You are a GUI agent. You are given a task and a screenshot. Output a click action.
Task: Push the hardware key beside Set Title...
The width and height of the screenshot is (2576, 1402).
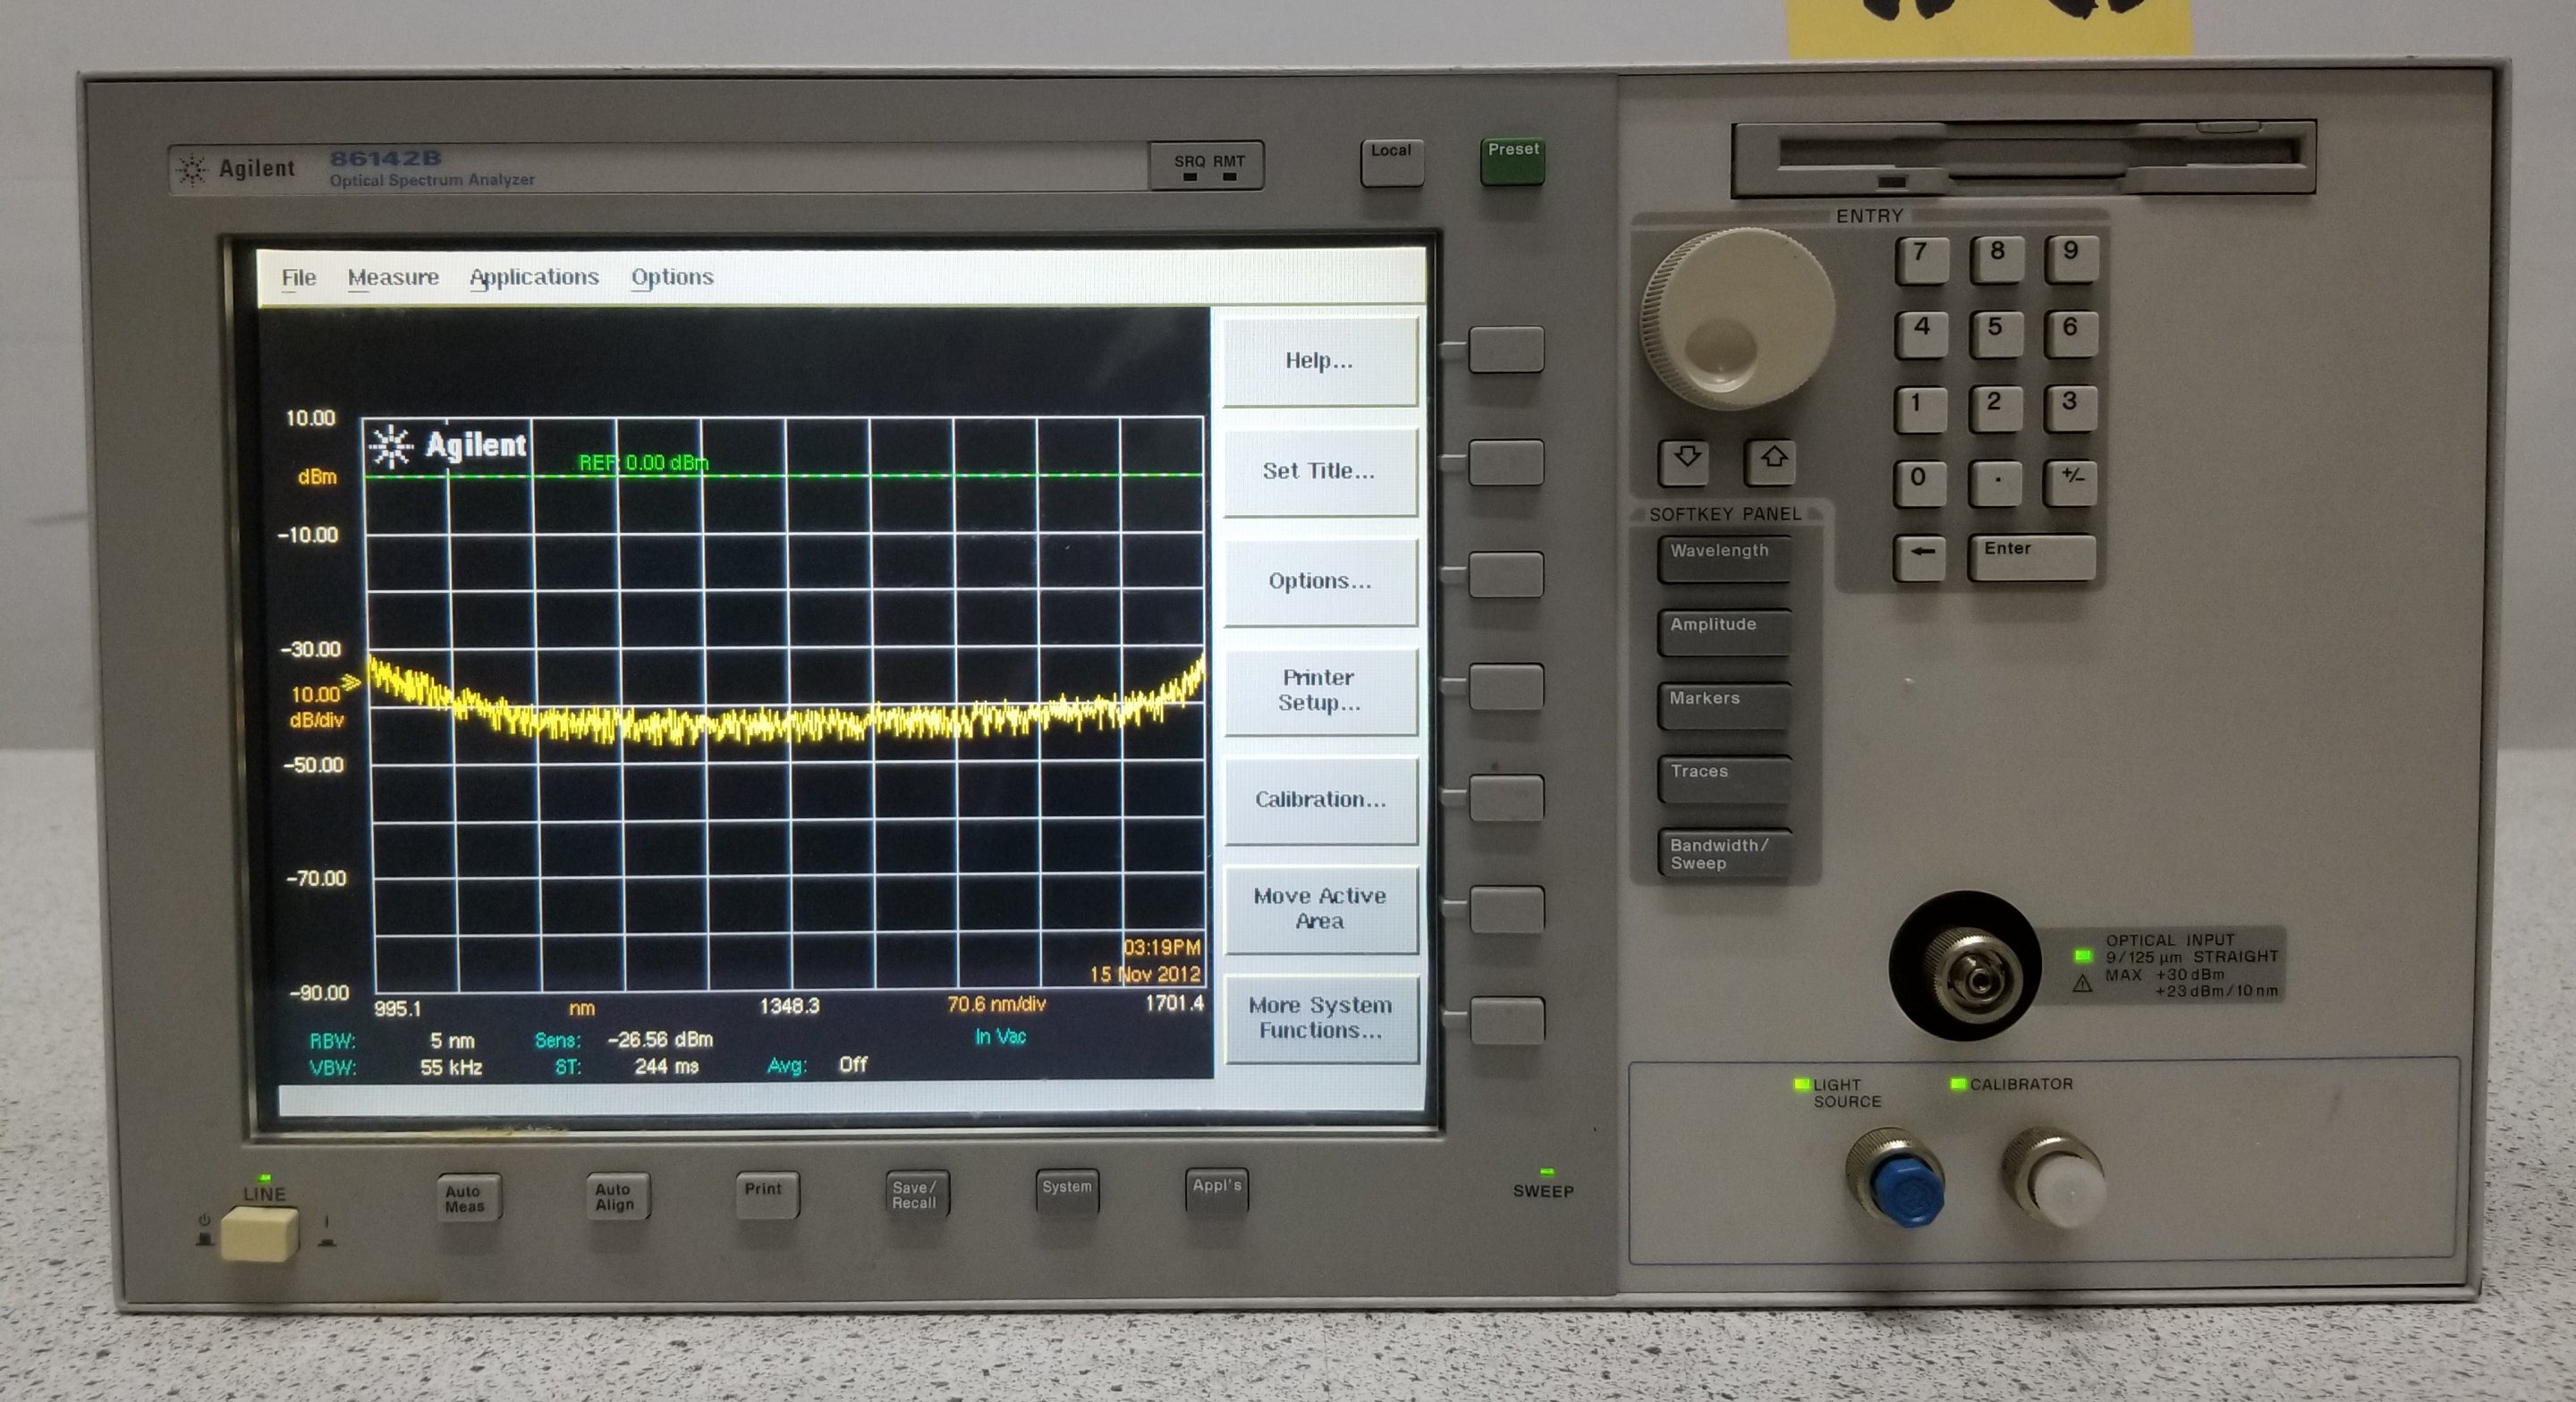(1506, 462)
